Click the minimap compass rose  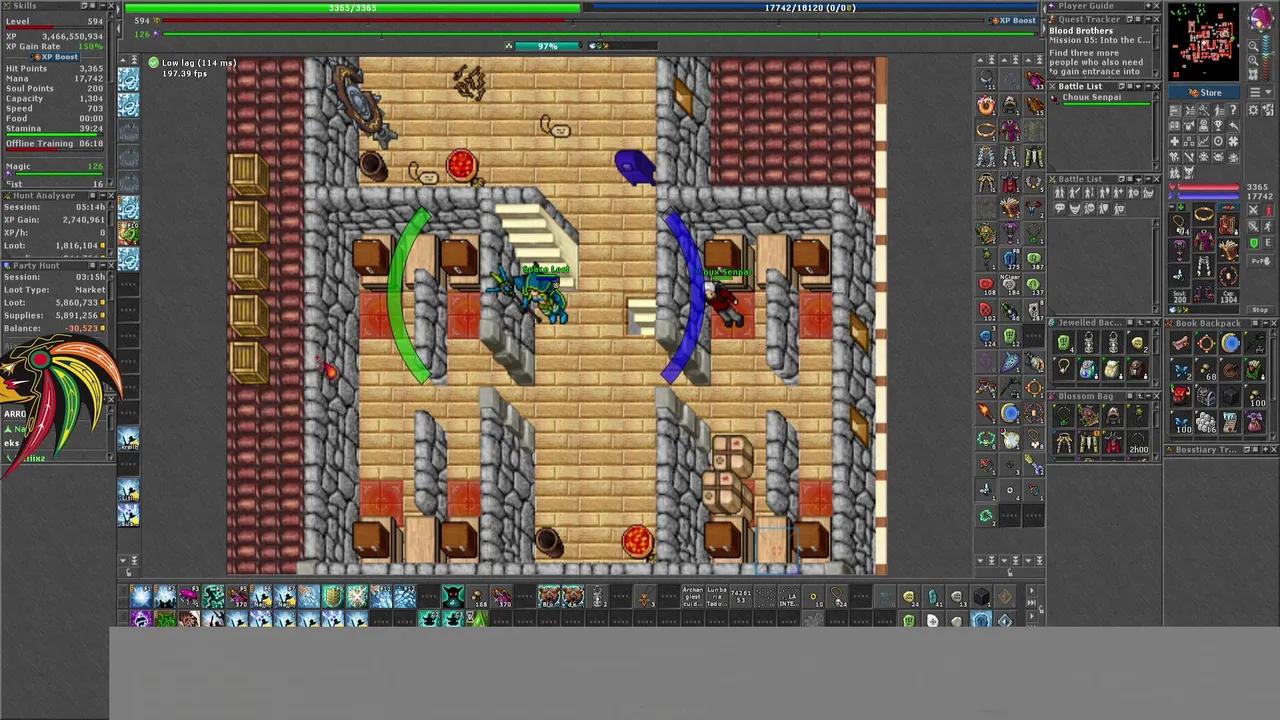pyautogui.click(x=1261, y=18)
